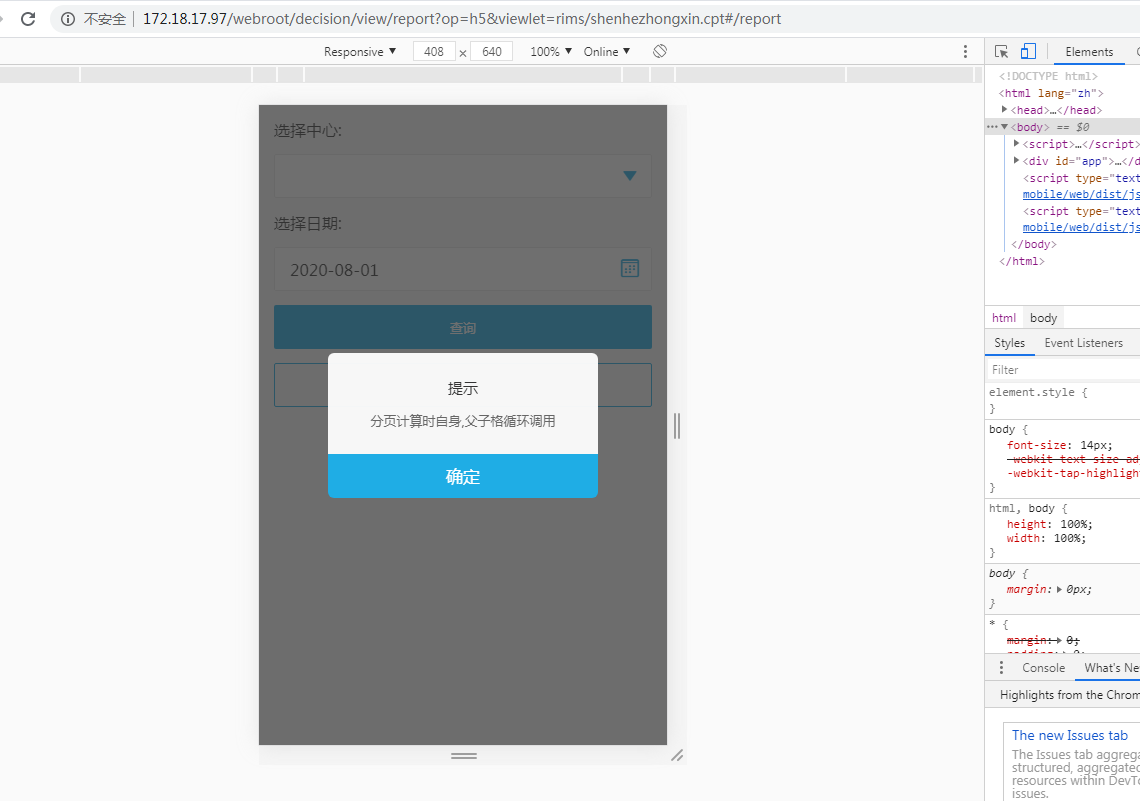The image size is (1140, 801).
Task: Expand the head node in the DOM tree
Action: pyautogui.click(x=1005, y=110)
